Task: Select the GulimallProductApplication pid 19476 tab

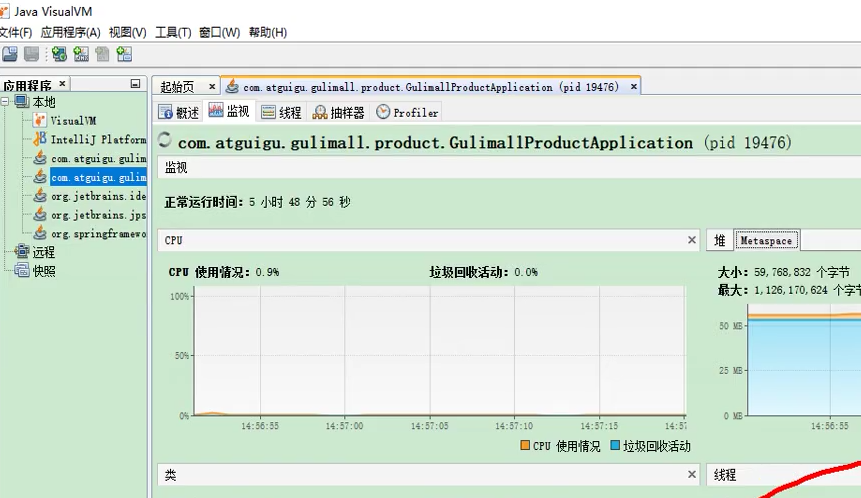Action: point(430,87)
